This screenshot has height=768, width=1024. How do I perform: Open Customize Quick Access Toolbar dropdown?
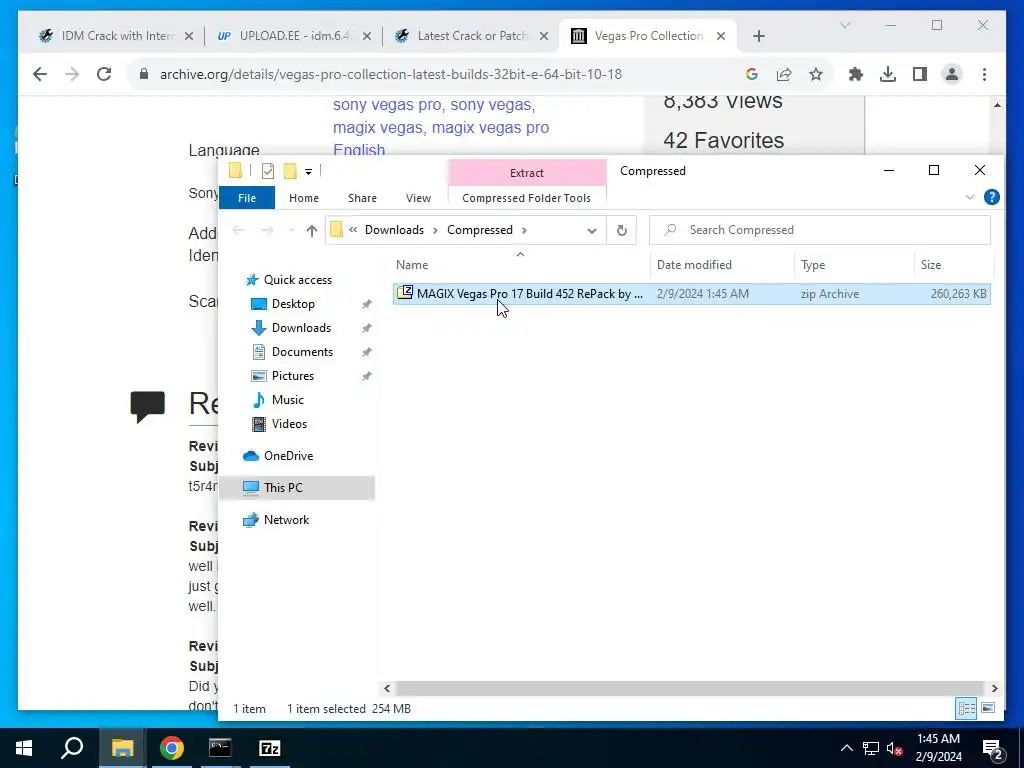pyautogui.click(x=308, y=172)
